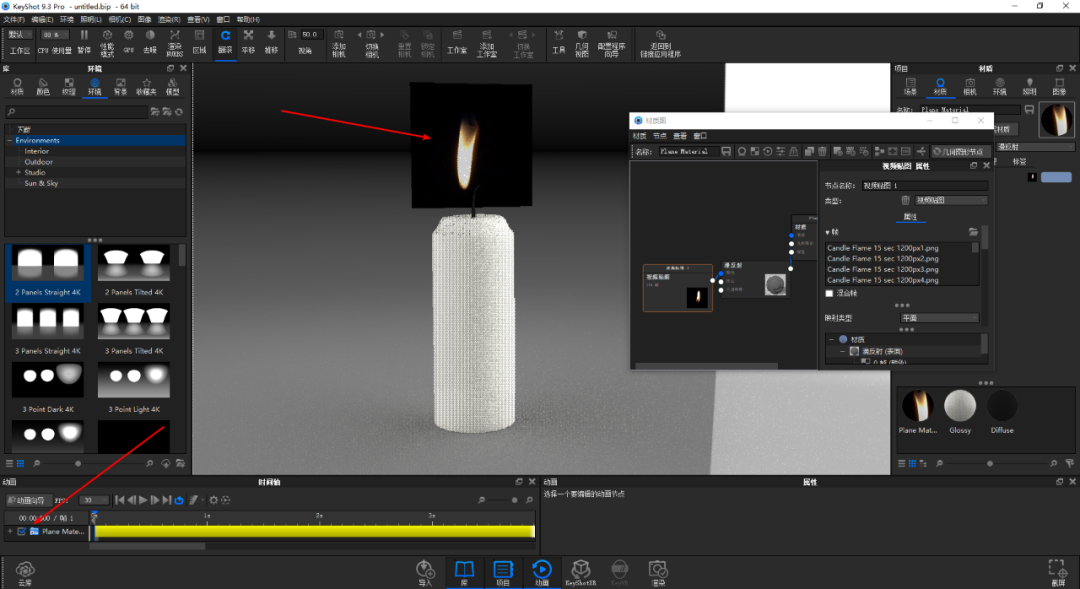The height and width of the screenshot is (589, 1080).
Task: Open the Cloud library (云库) icon
Action: pyautogui.click(x=25, y=572)
